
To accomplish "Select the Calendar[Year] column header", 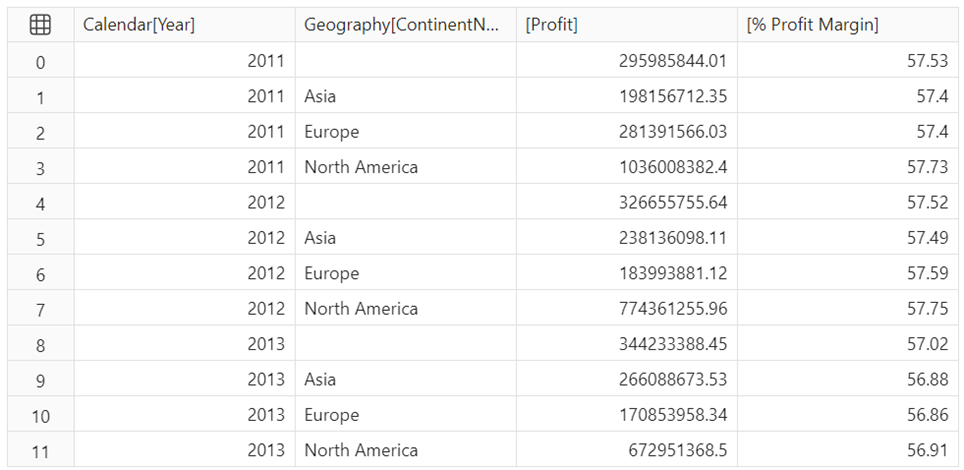I will (139, 26).
